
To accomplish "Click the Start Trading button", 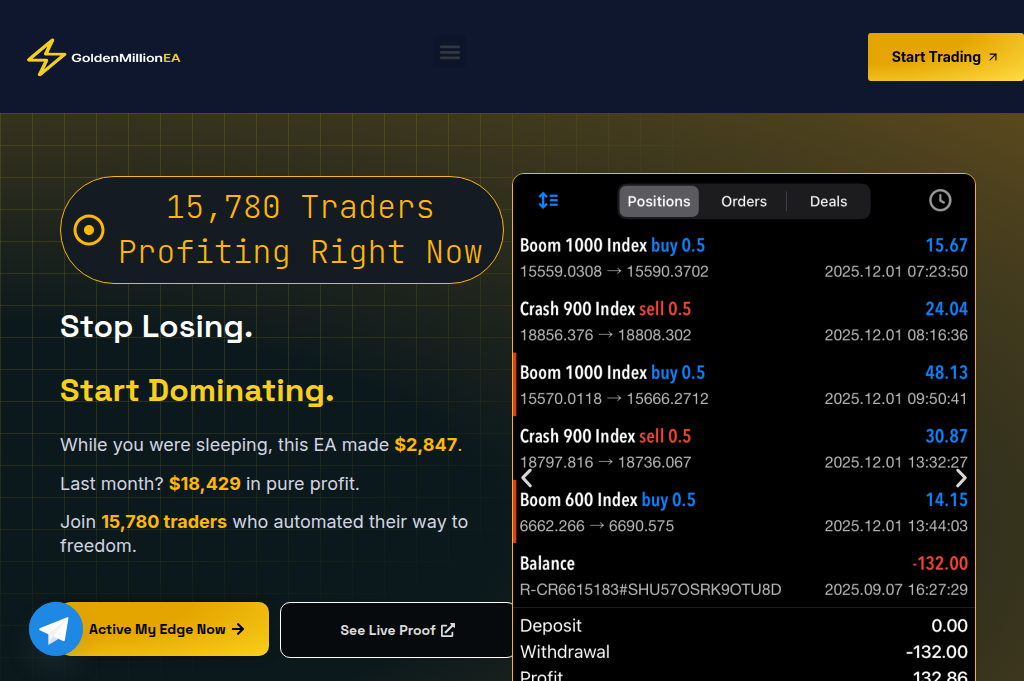I will pyautogui.click(x=944, y=57).
